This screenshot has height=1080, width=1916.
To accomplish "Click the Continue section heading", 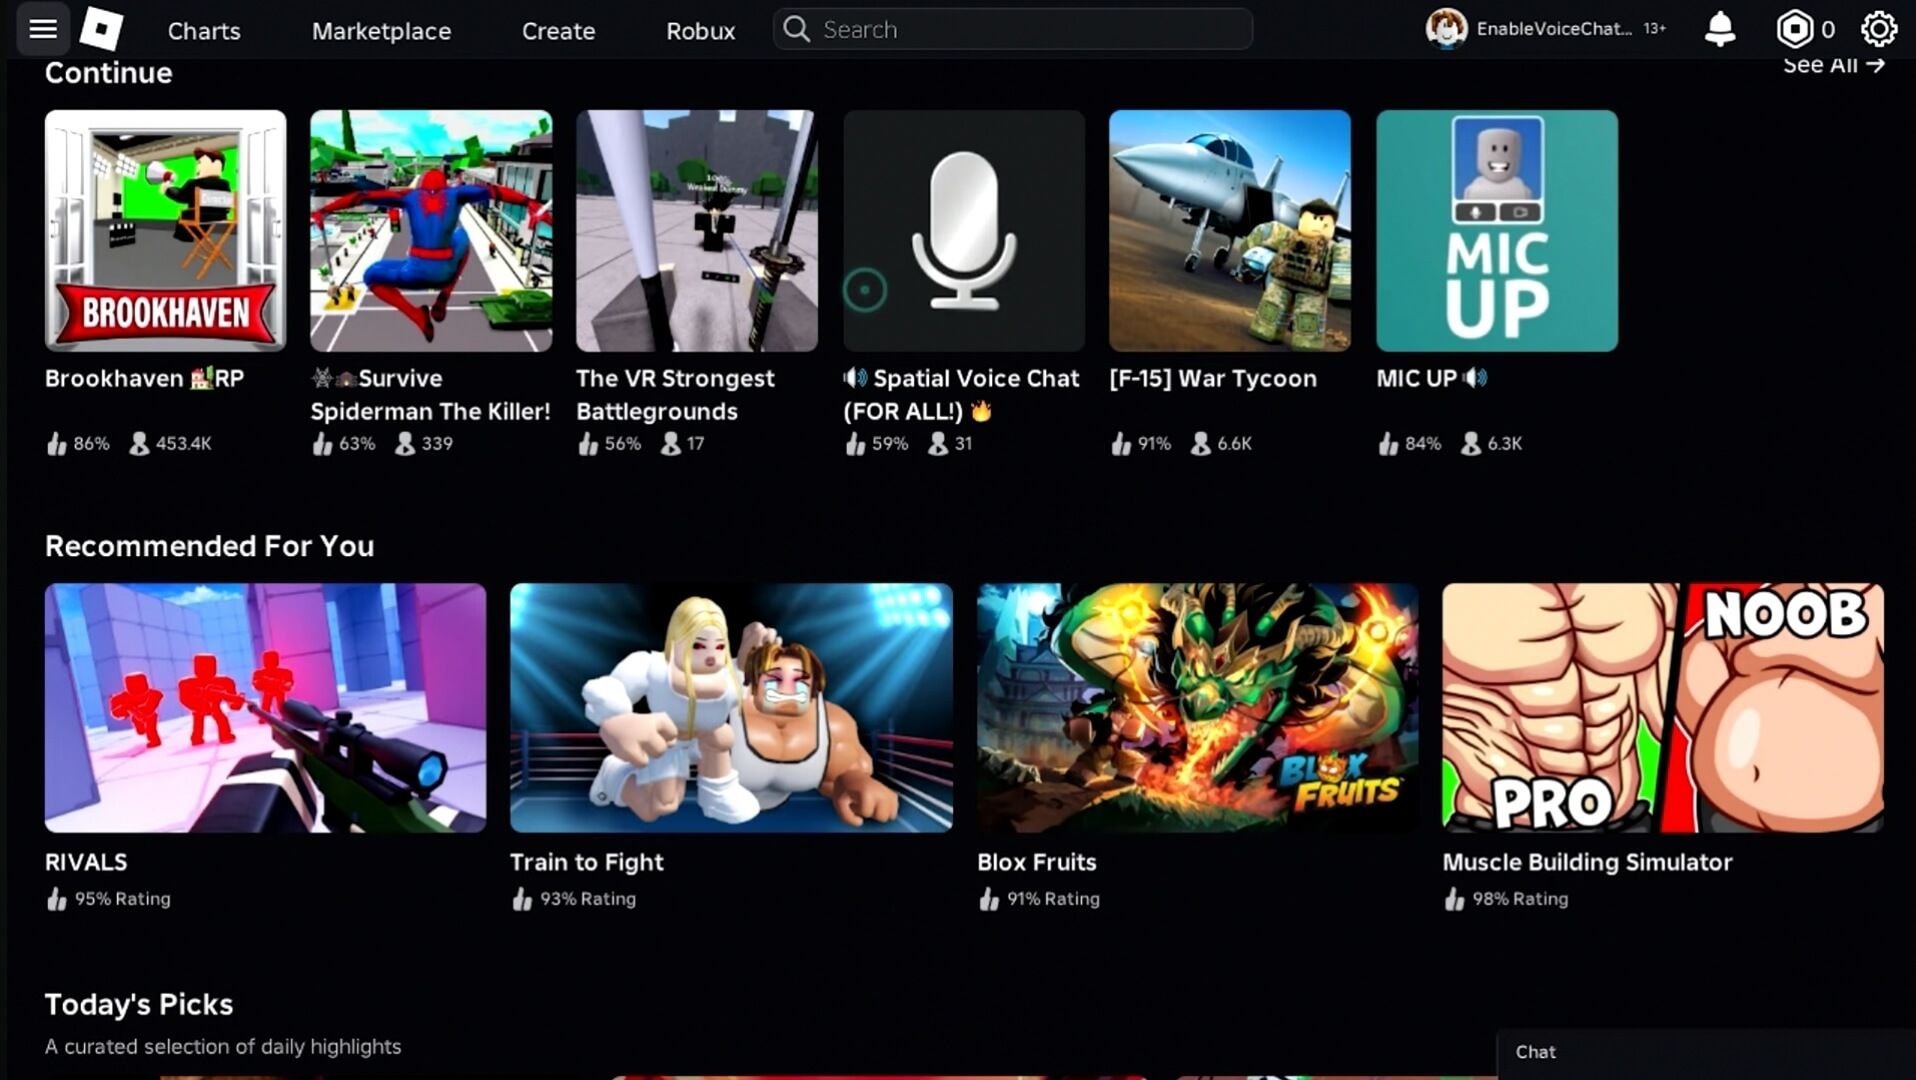I will [109, 73].
